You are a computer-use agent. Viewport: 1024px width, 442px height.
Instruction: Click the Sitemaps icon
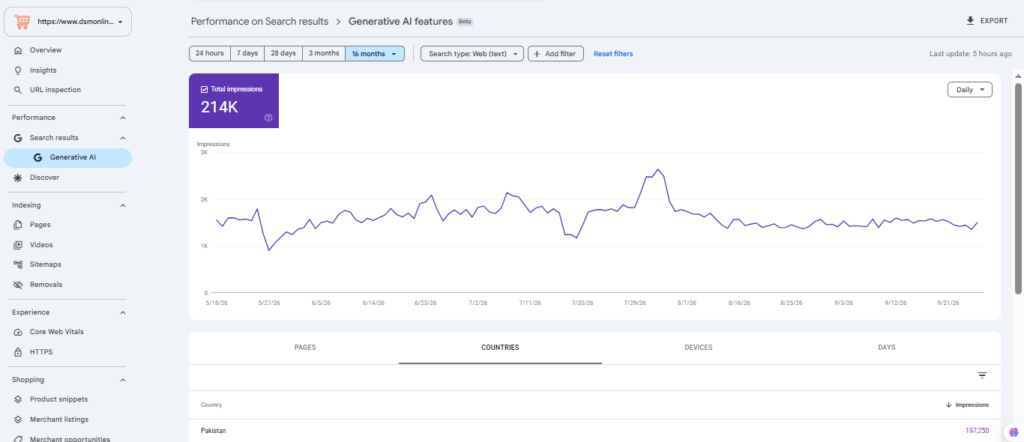point(18,264)
